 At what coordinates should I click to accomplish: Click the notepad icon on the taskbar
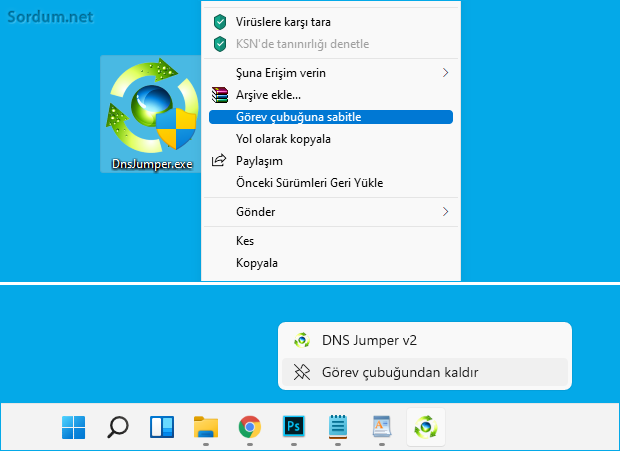click(338, 428)
